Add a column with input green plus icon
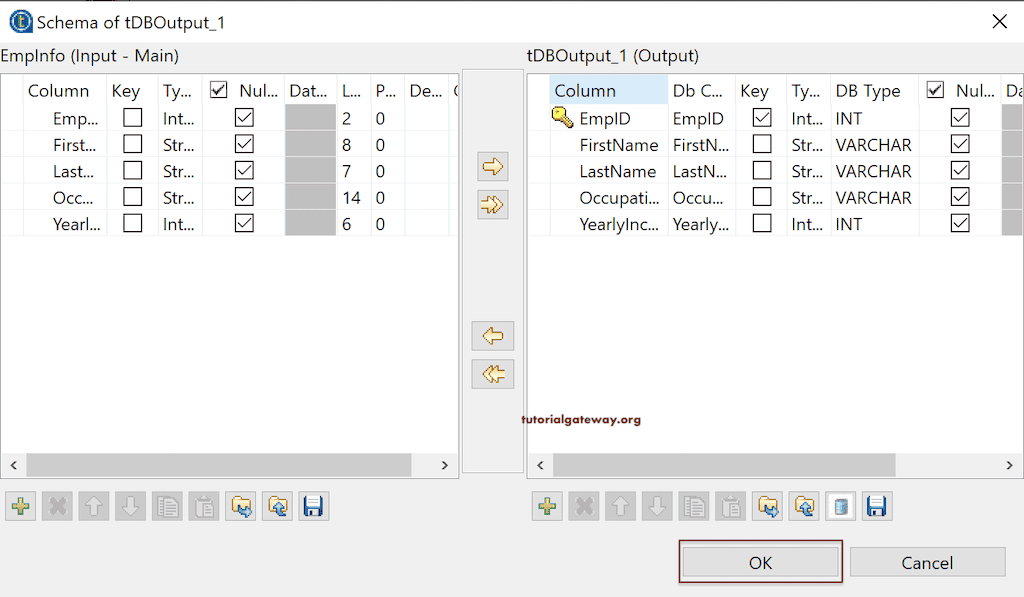This screenshot has width=1024, height=597. pyautogui.click(x=21, y=506)
